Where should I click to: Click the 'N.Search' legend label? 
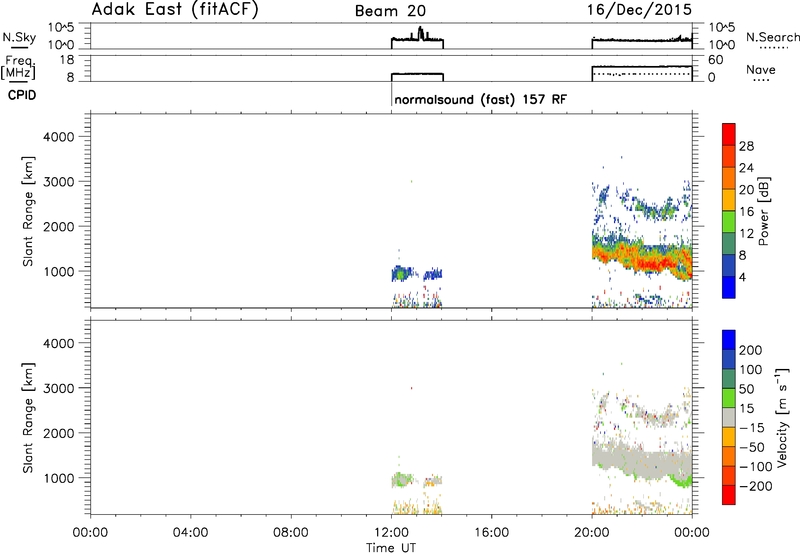773,37
